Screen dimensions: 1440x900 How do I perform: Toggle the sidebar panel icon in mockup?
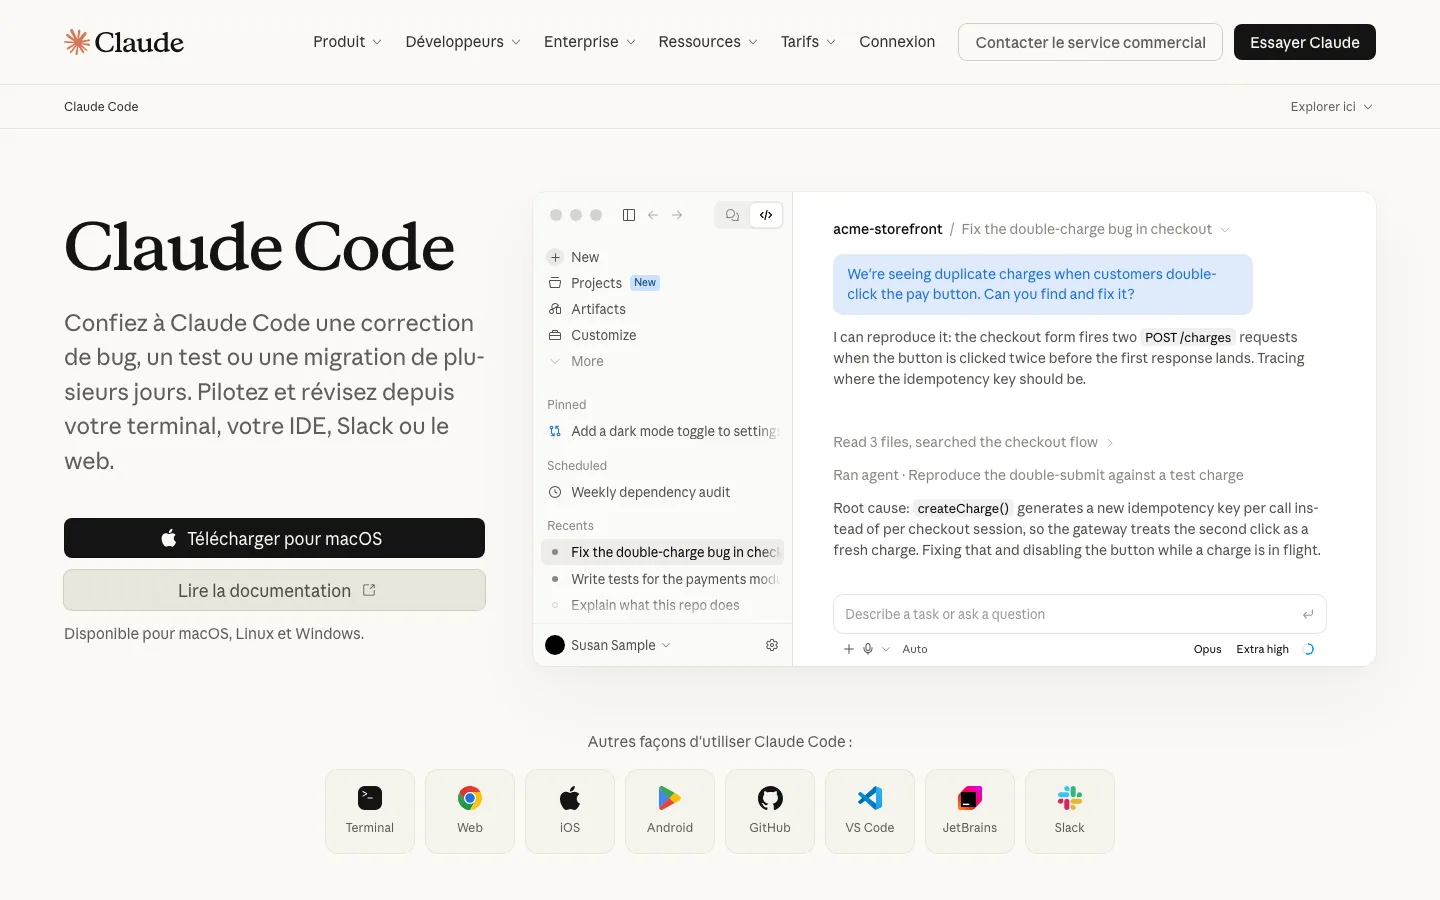coord(629,215)
